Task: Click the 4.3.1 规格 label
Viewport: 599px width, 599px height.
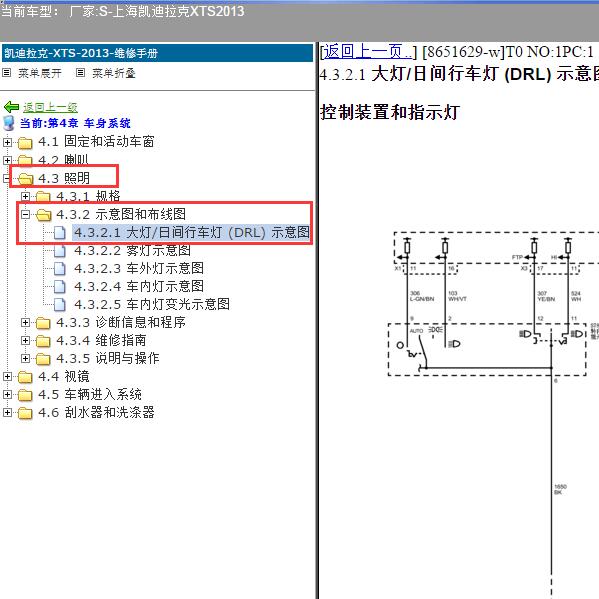Action: click(x=88, y=196)
